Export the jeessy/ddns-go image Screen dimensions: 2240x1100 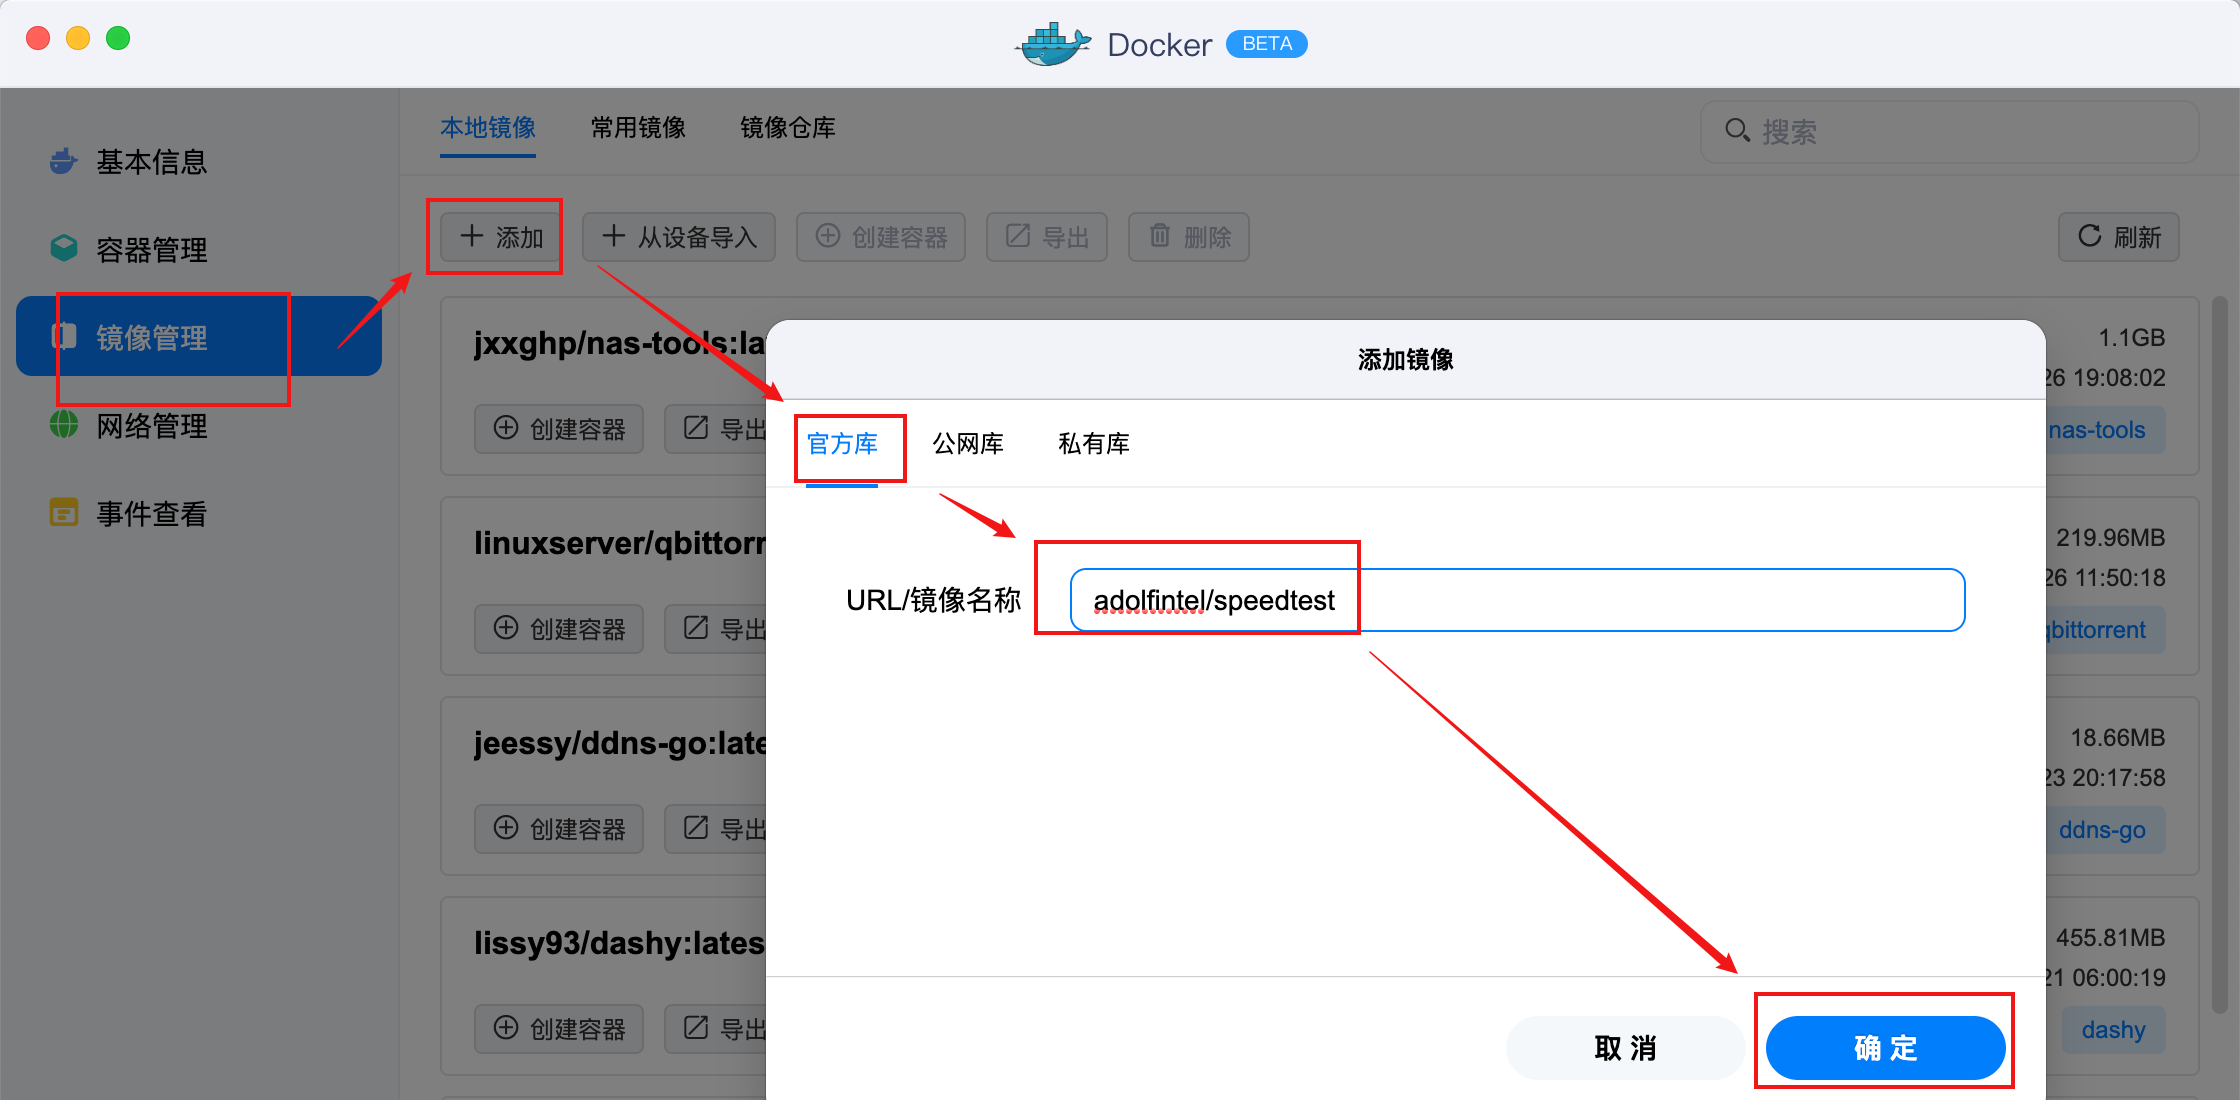717,829
